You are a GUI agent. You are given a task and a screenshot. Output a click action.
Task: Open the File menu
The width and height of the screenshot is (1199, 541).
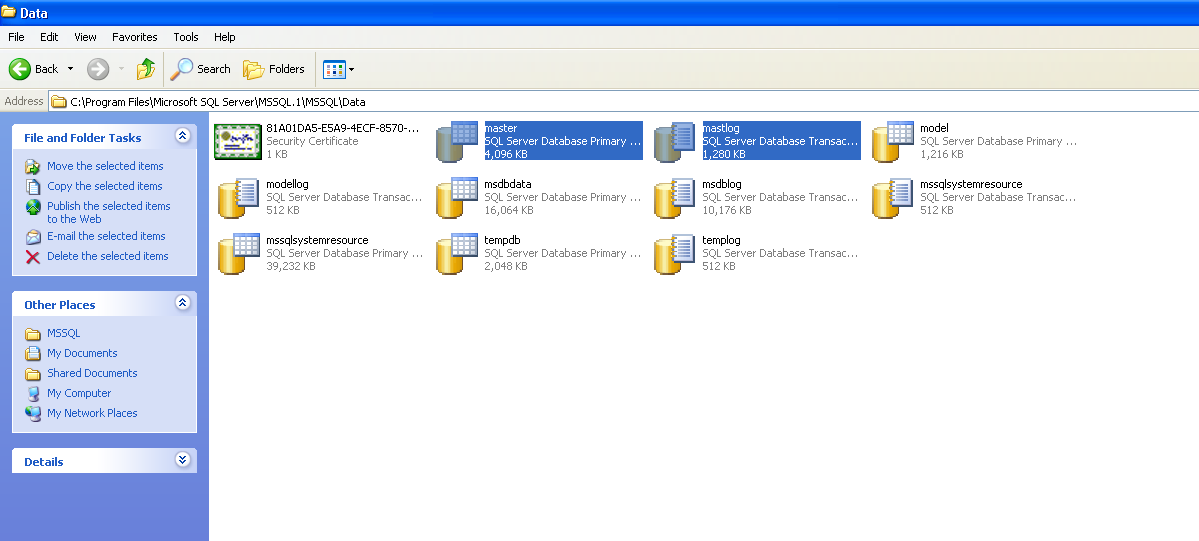pos(16,37)
